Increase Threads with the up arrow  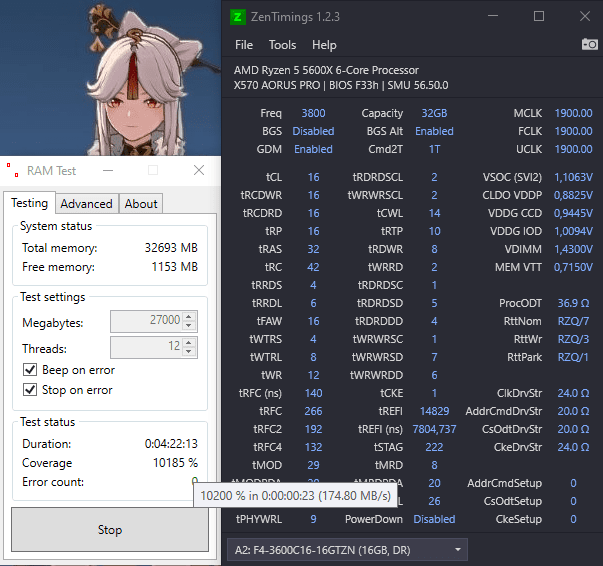coord(188,343)
